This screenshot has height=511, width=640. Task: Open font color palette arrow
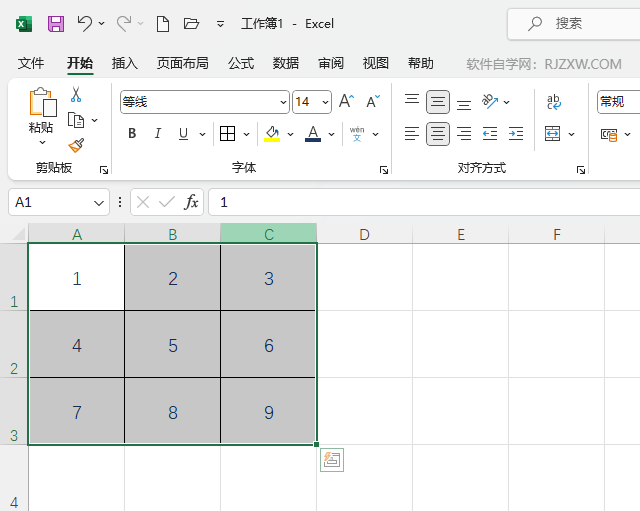click(x=332, y=134)
